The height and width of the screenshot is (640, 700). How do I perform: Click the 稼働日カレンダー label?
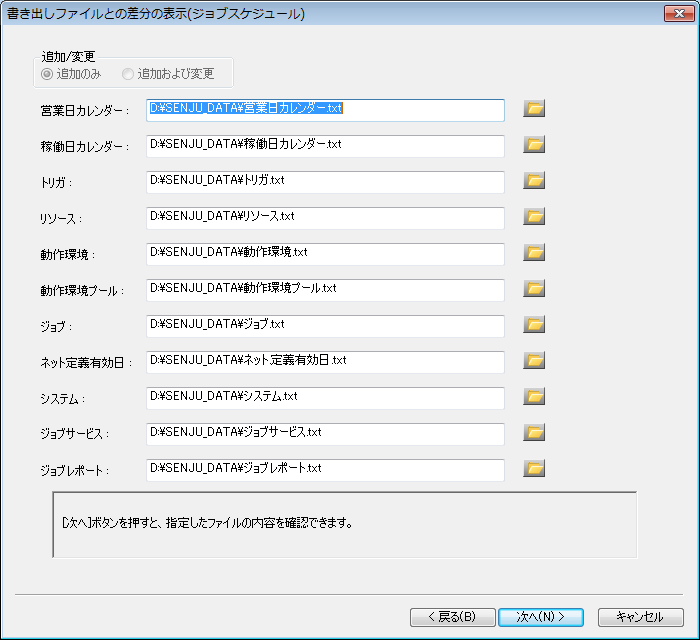(85, 146)
